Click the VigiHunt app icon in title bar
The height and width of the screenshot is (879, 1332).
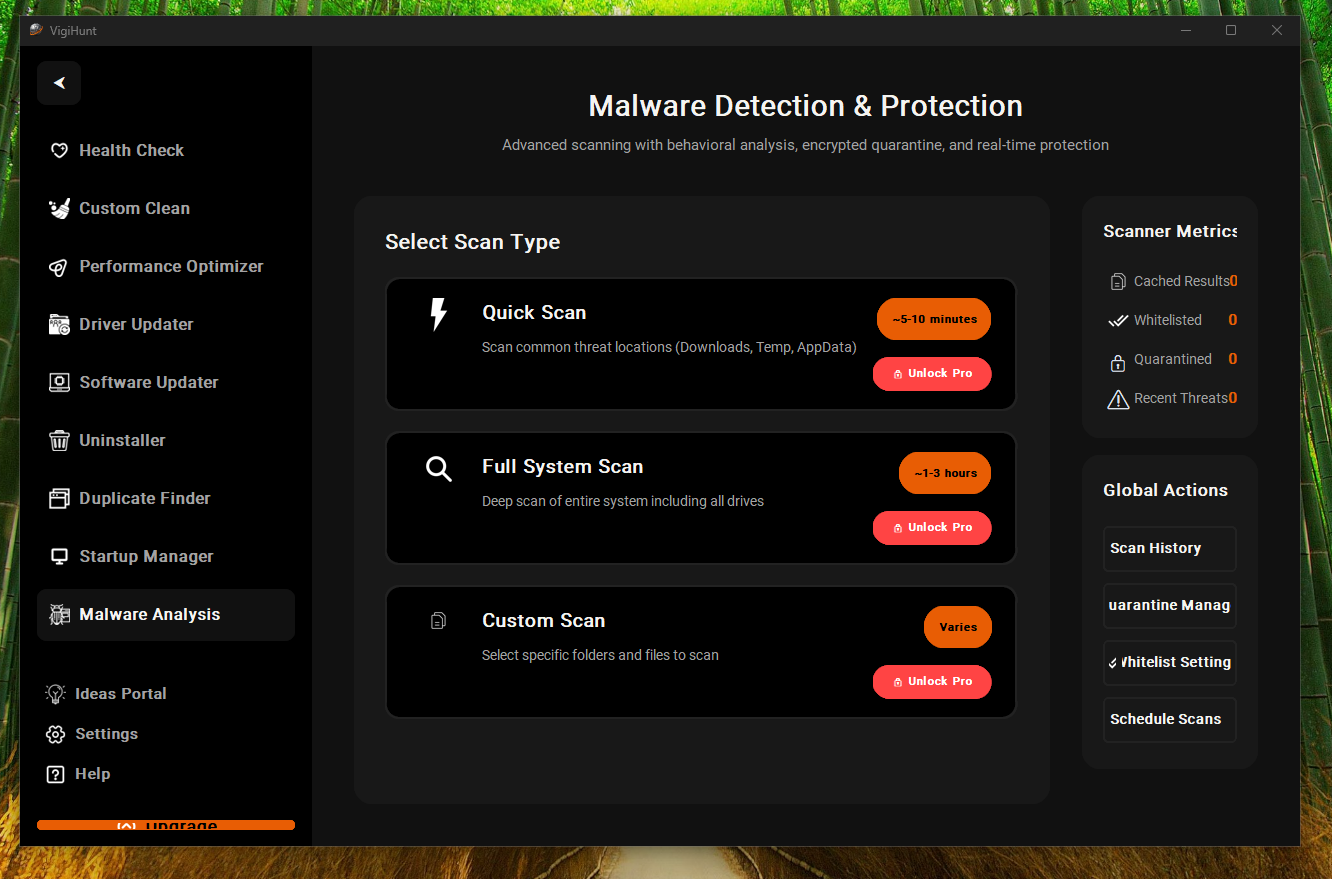pos(36,30)
